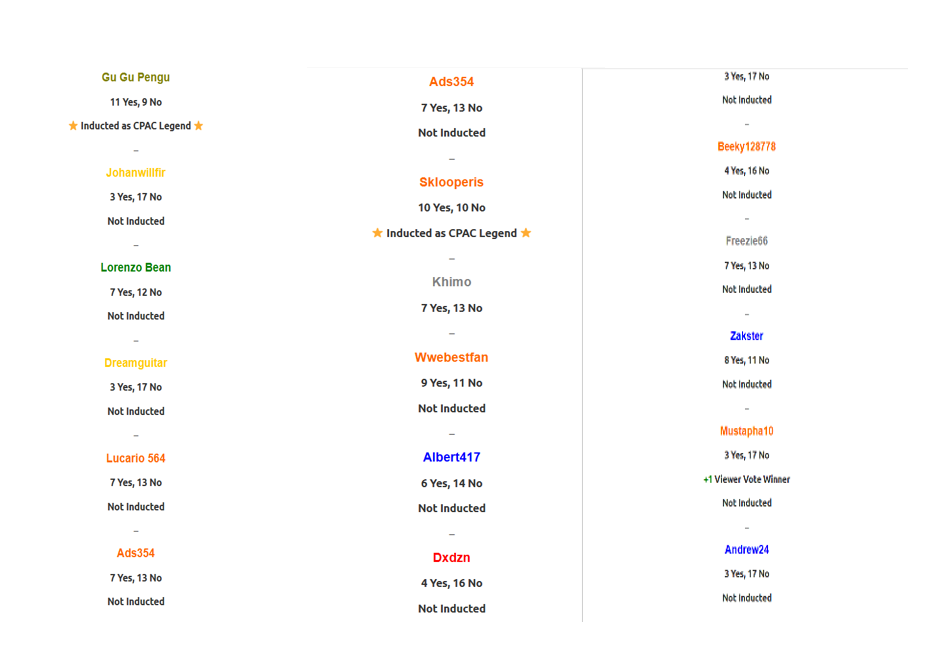Open the blue Zakster link
Image resolution: width=926 pixels, height=655 pixels.
pyautogui.click(x=746, y=336)
